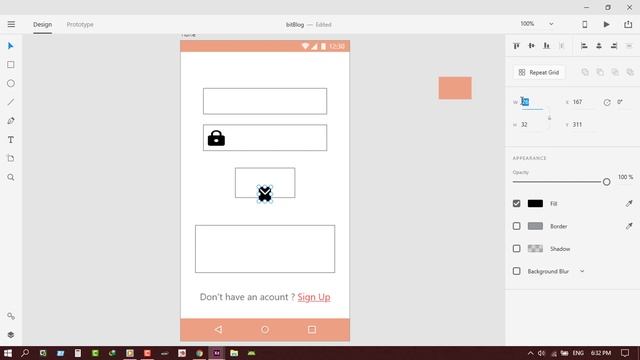Viewport: 640px width, 360px height.
Task: Open the gray Border color swatch
Action: pyautogui.click(x=535, y=226)
